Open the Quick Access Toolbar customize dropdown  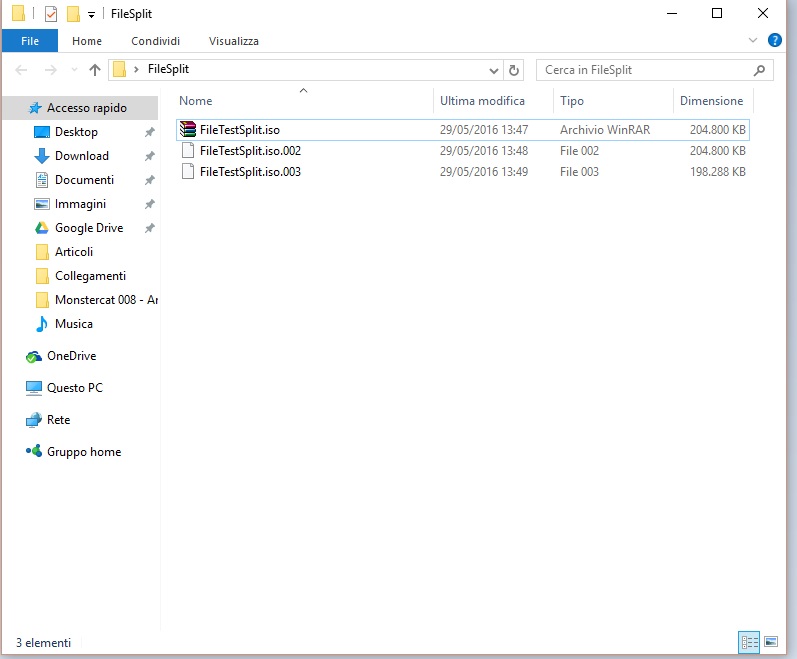(91, 14)
